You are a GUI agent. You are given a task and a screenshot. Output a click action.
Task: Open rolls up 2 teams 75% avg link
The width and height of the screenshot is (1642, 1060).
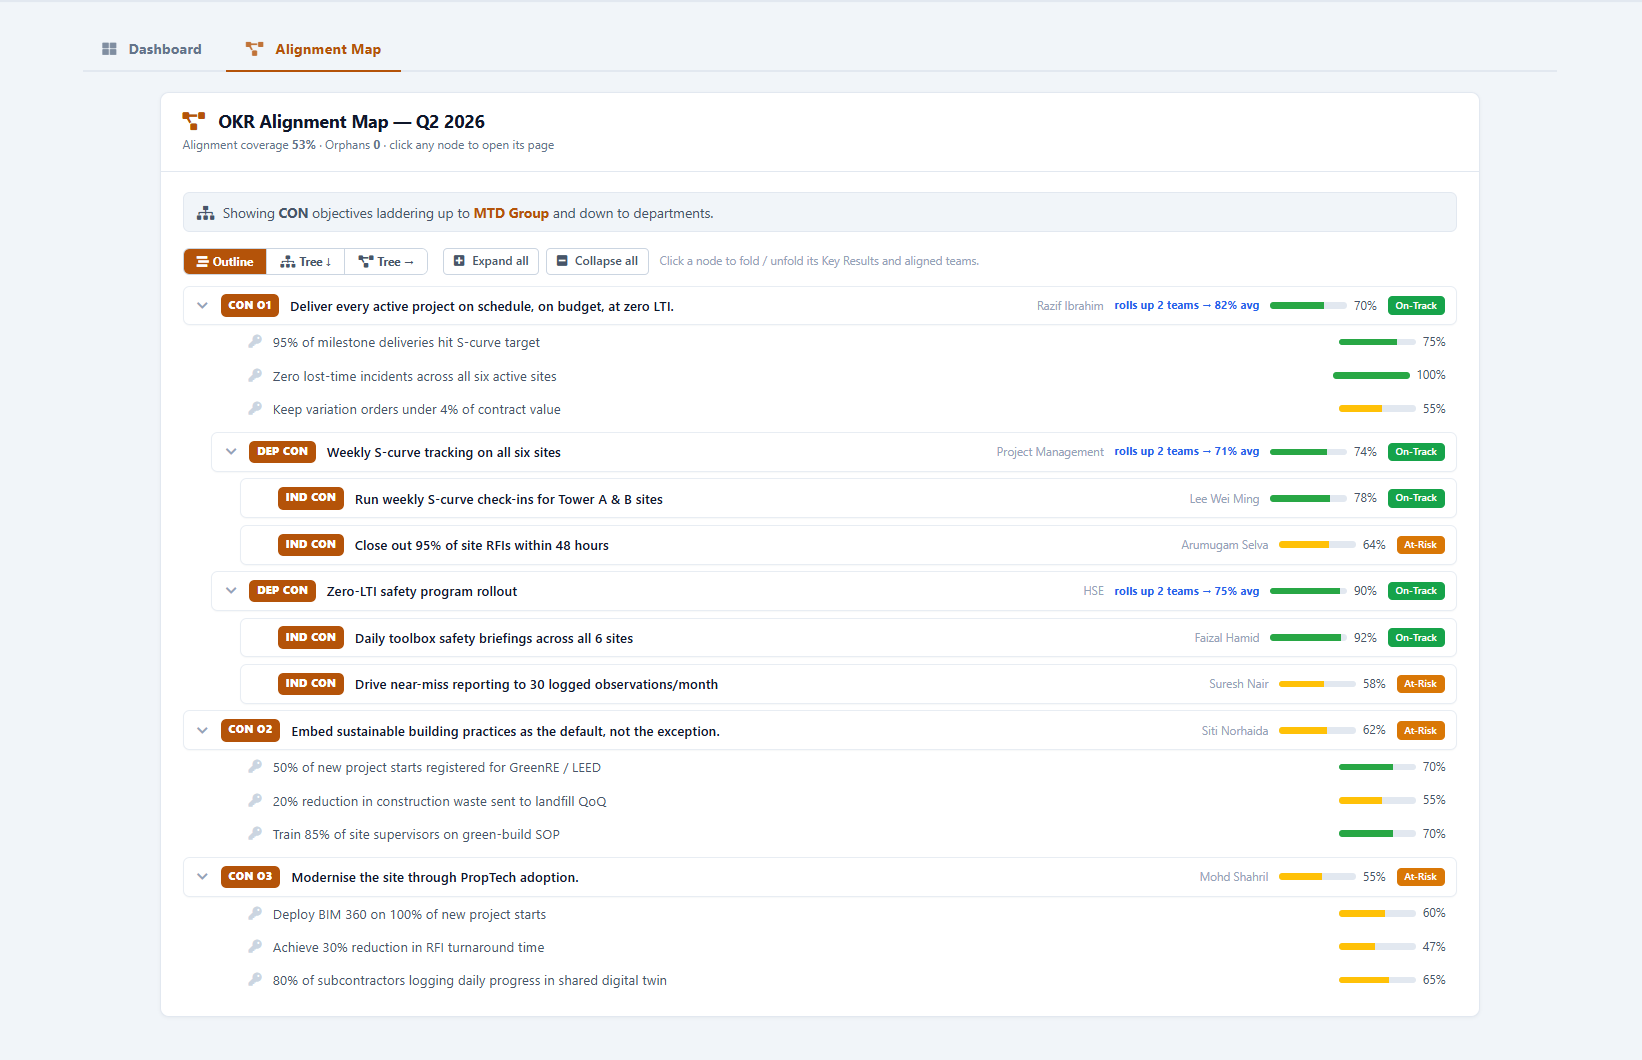(1187, 591)
